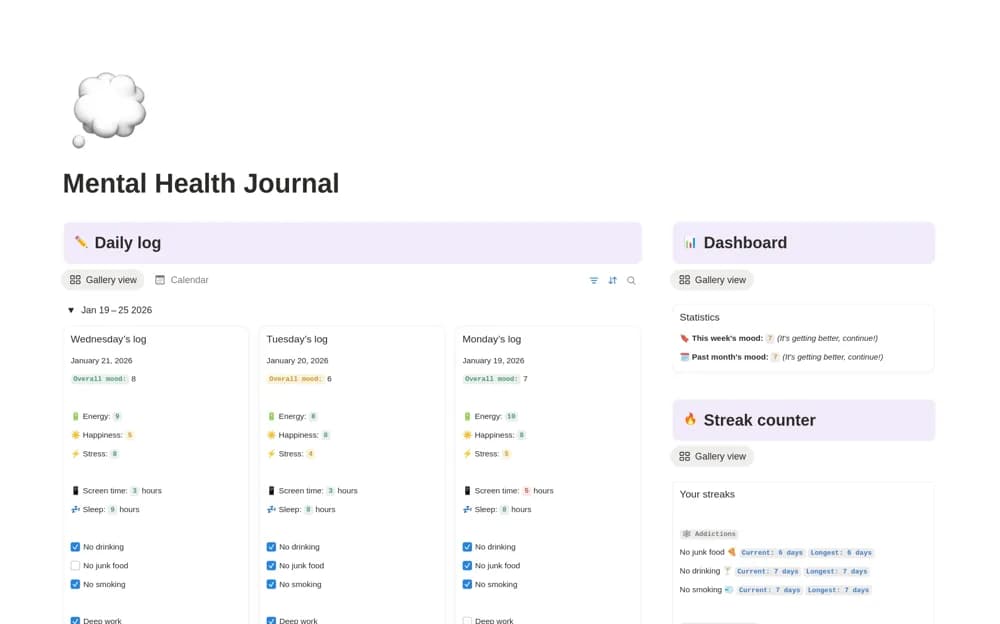Open the sort icon in Daily log toolbar
This screenshot has height=624, width=1000.
pyautogui.click(x=612, y=280)
